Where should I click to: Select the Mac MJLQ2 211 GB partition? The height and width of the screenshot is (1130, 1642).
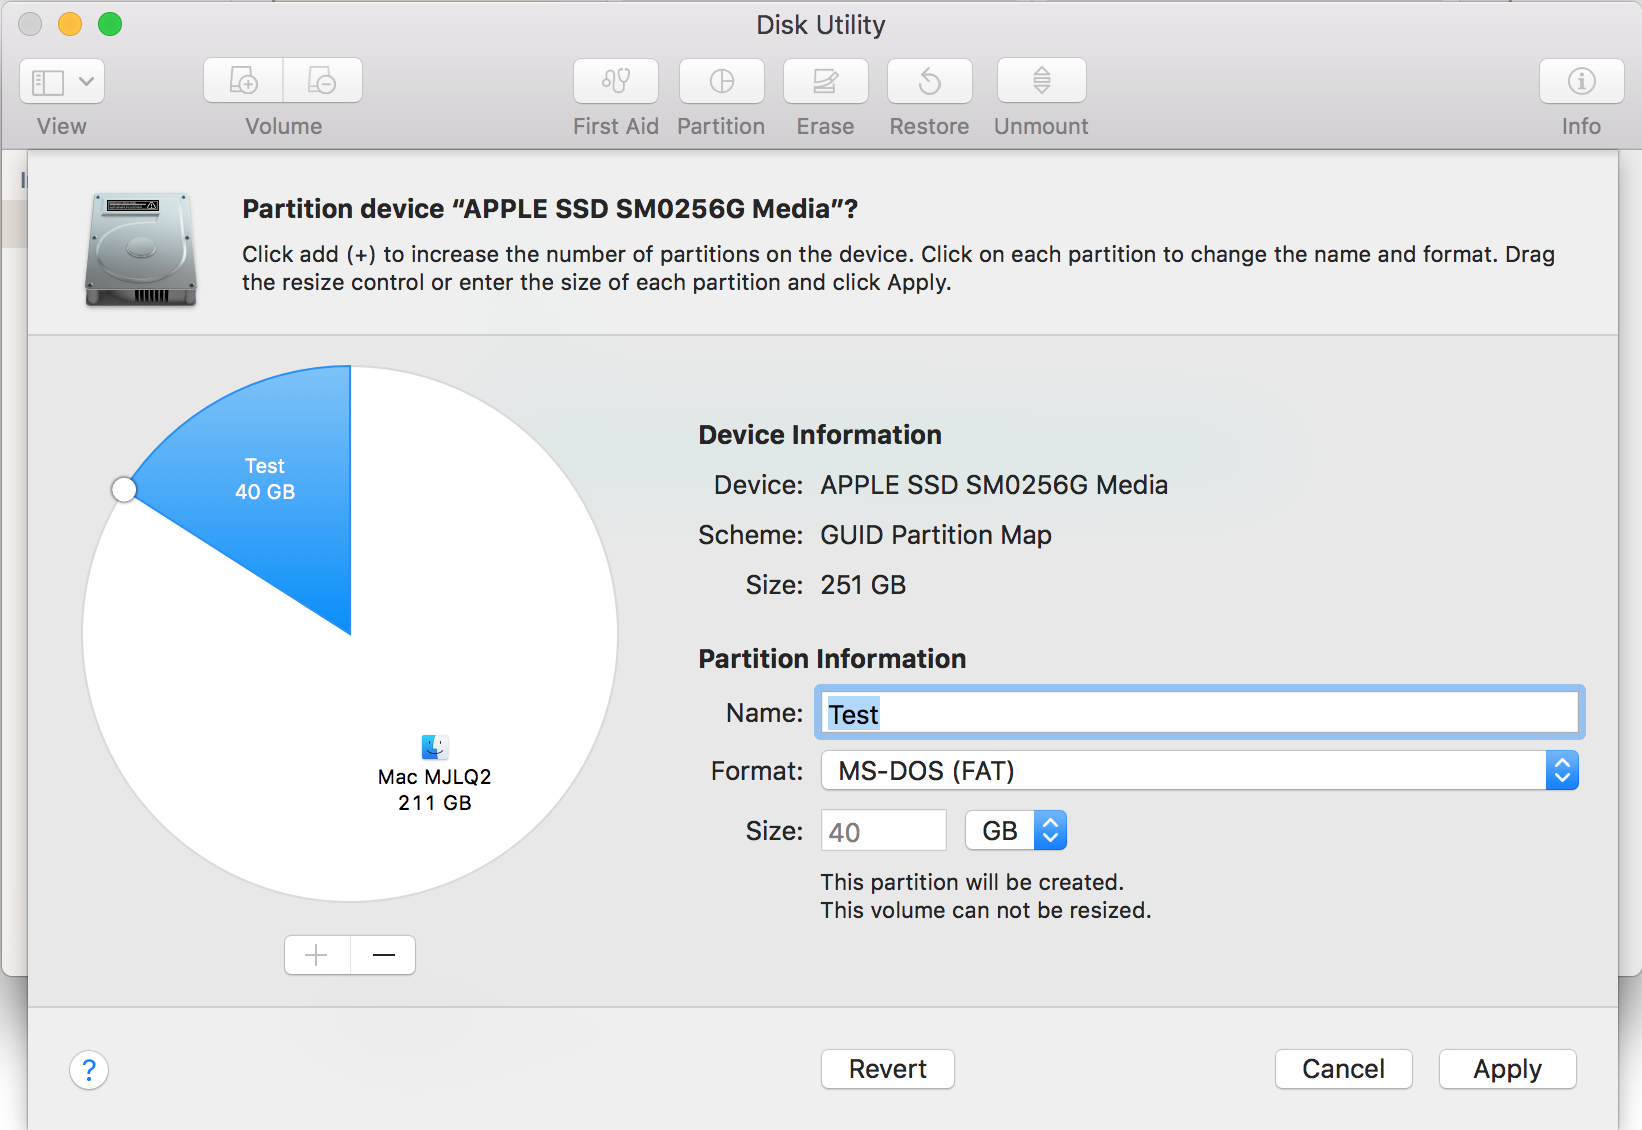[x=435, y=789]
